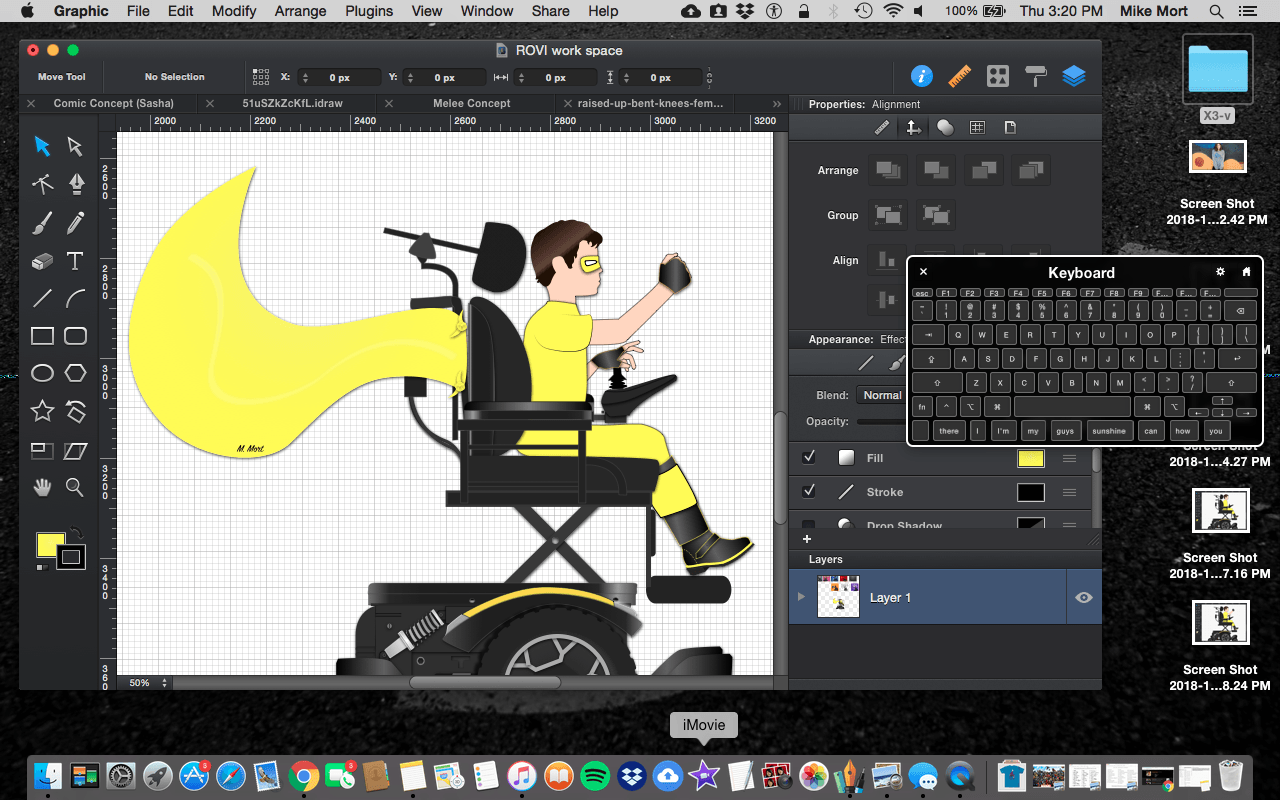Activate the Zoom magnifier tool
This screenshot has width=1280, height=800.
pyautogui.click(x=75, y=487)
